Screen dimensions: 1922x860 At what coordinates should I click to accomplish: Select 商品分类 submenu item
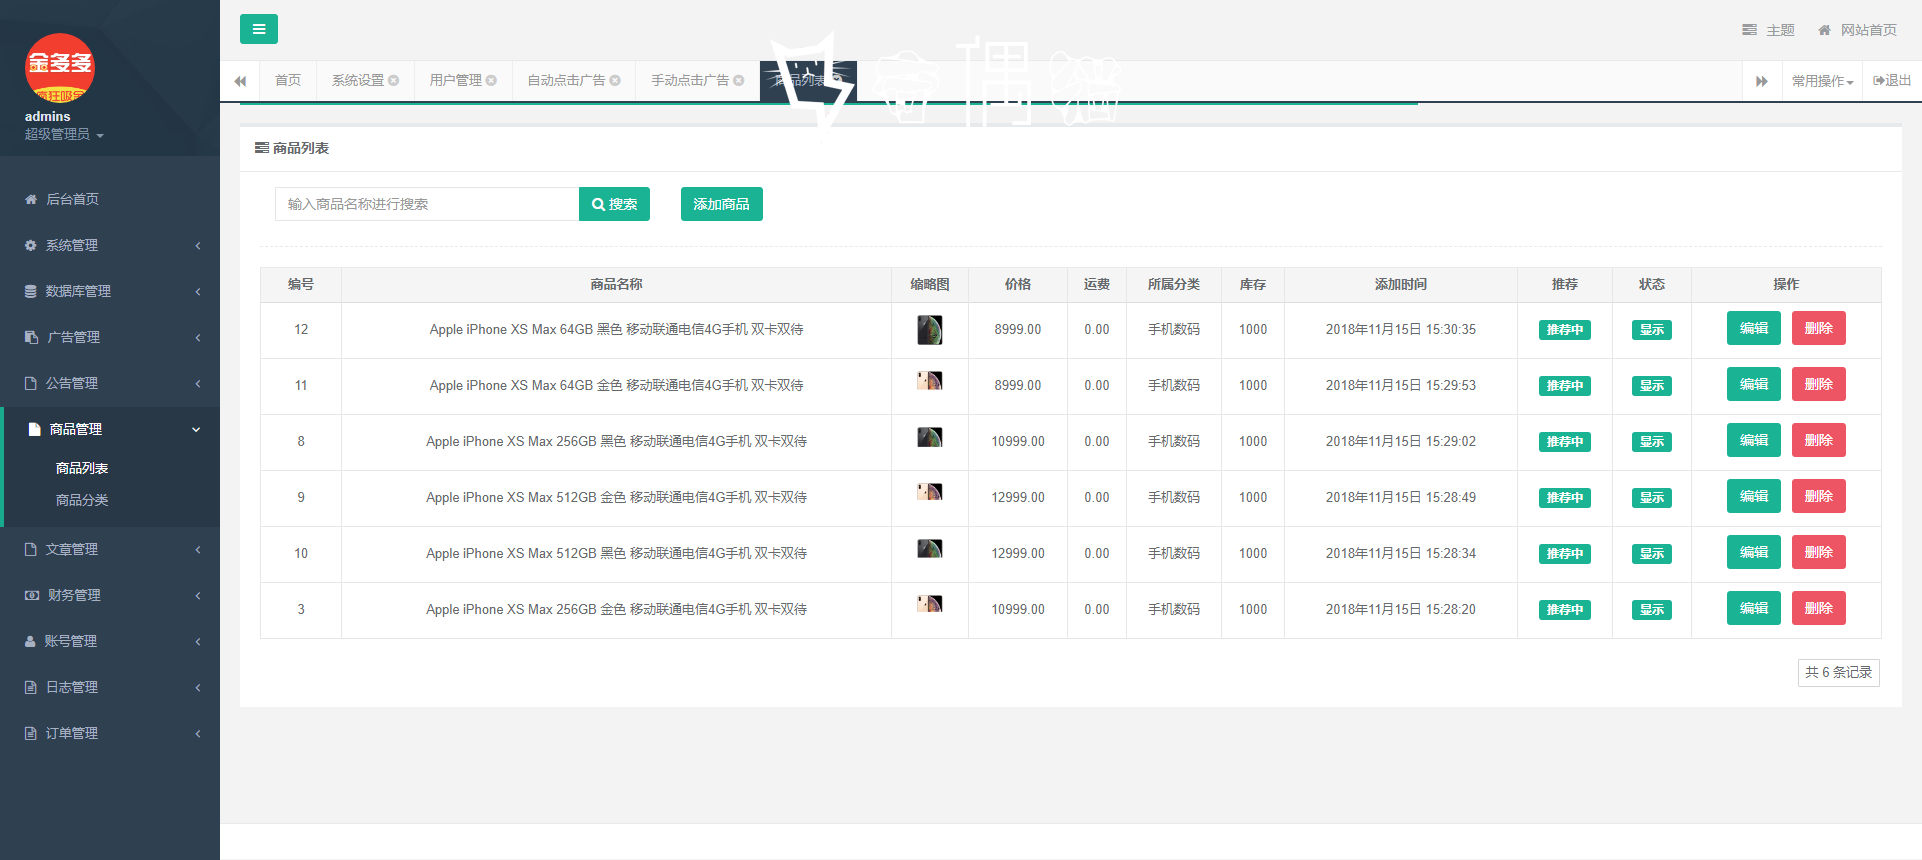(x=82, y=500)
